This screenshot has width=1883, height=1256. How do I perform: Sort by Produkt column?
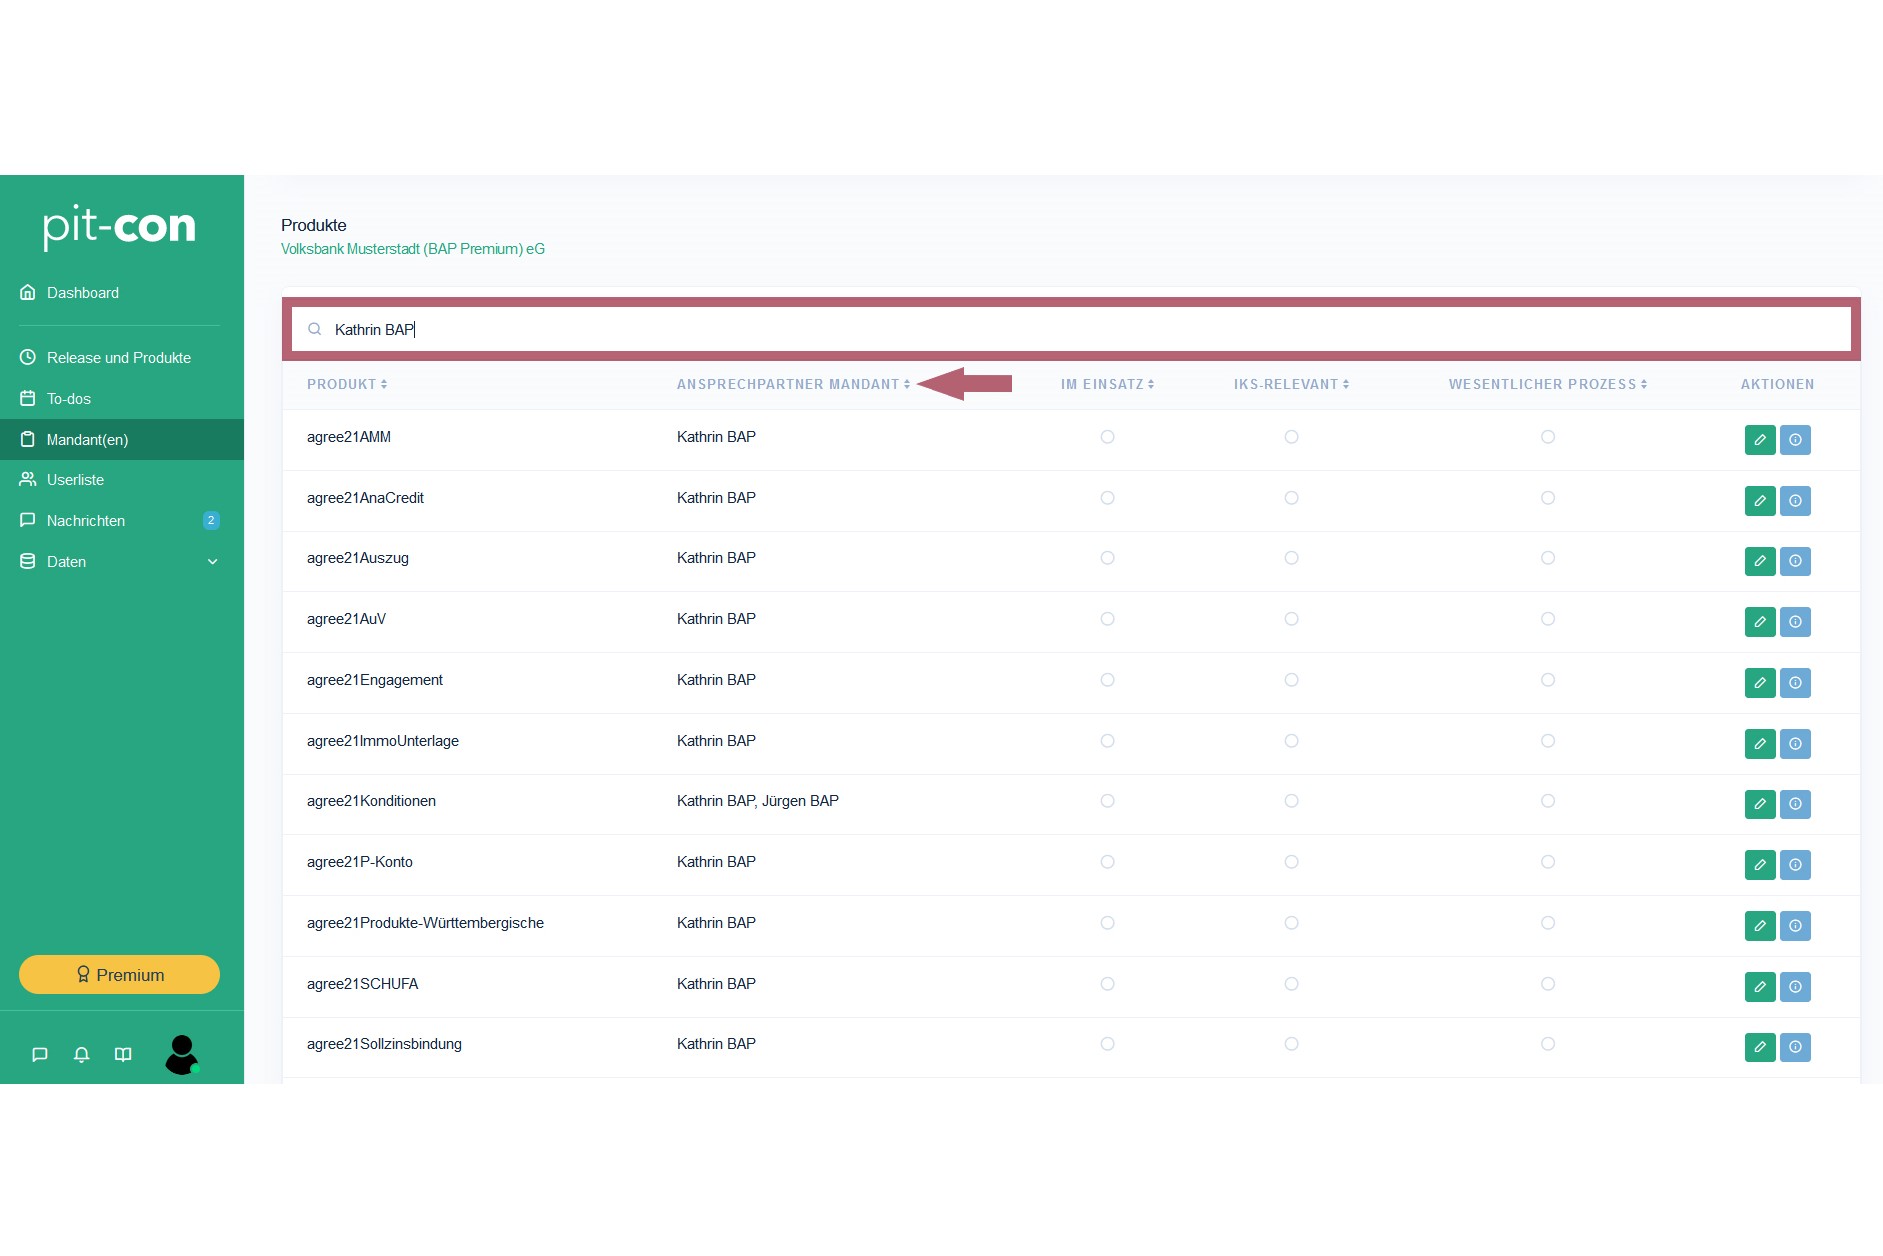346,384
